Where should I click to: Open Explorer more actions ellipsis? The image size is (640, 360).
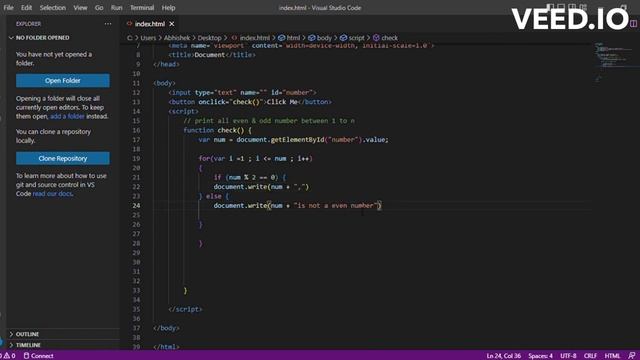click(x=108, y=24)
